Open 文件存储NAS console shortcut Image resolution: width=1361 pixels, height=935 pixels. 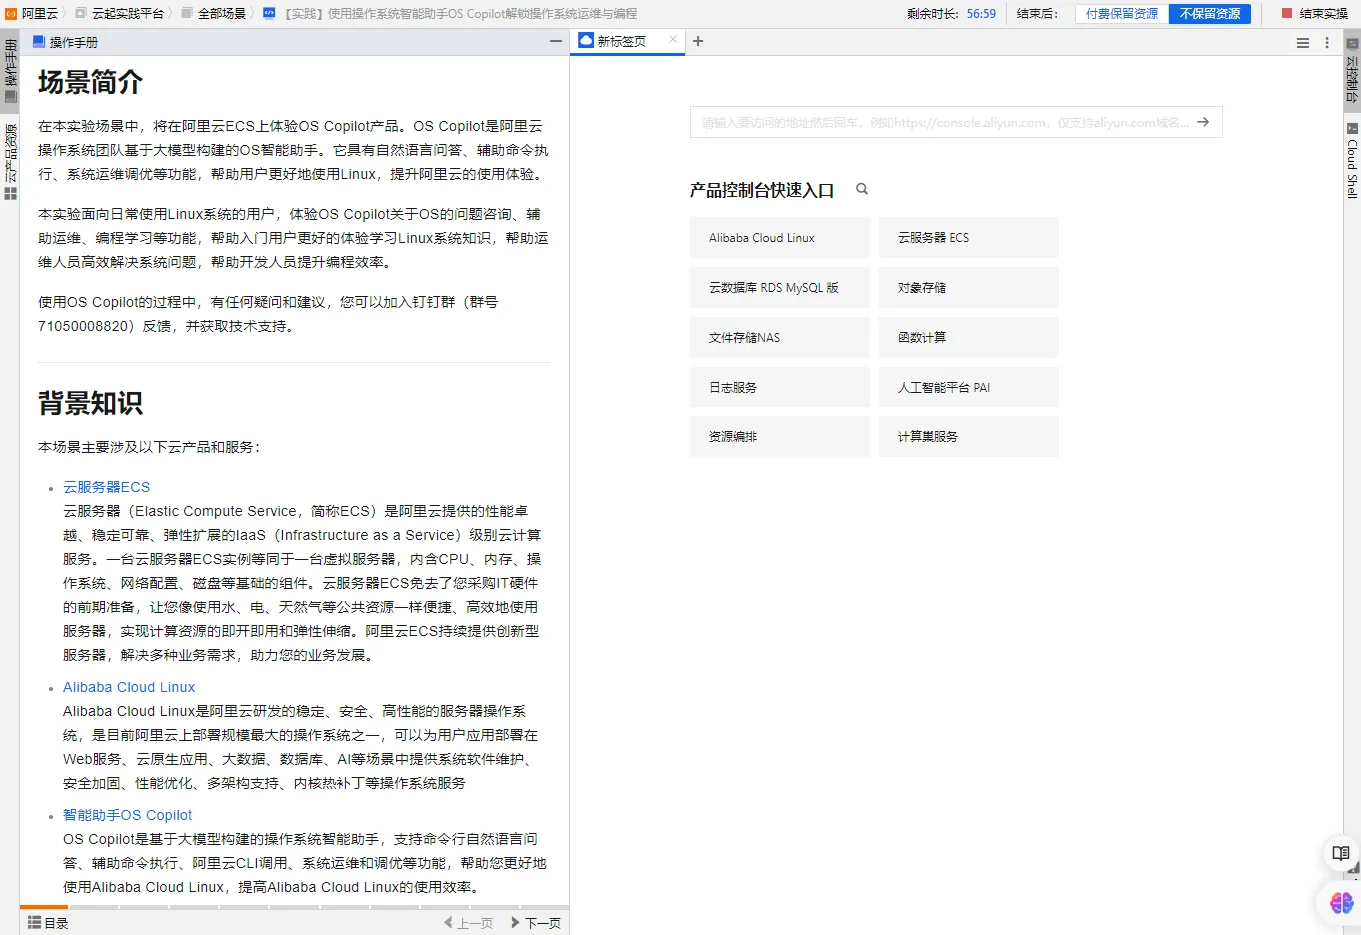pos(780,338)
